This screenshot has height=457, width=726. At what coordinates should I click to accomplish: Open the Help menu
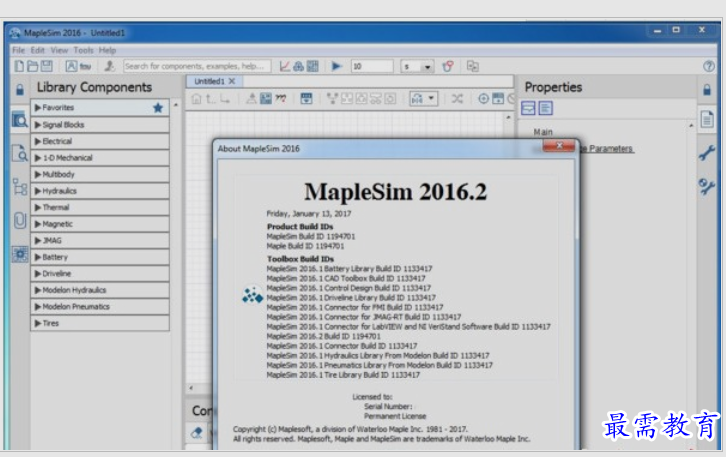click(107, 50)
